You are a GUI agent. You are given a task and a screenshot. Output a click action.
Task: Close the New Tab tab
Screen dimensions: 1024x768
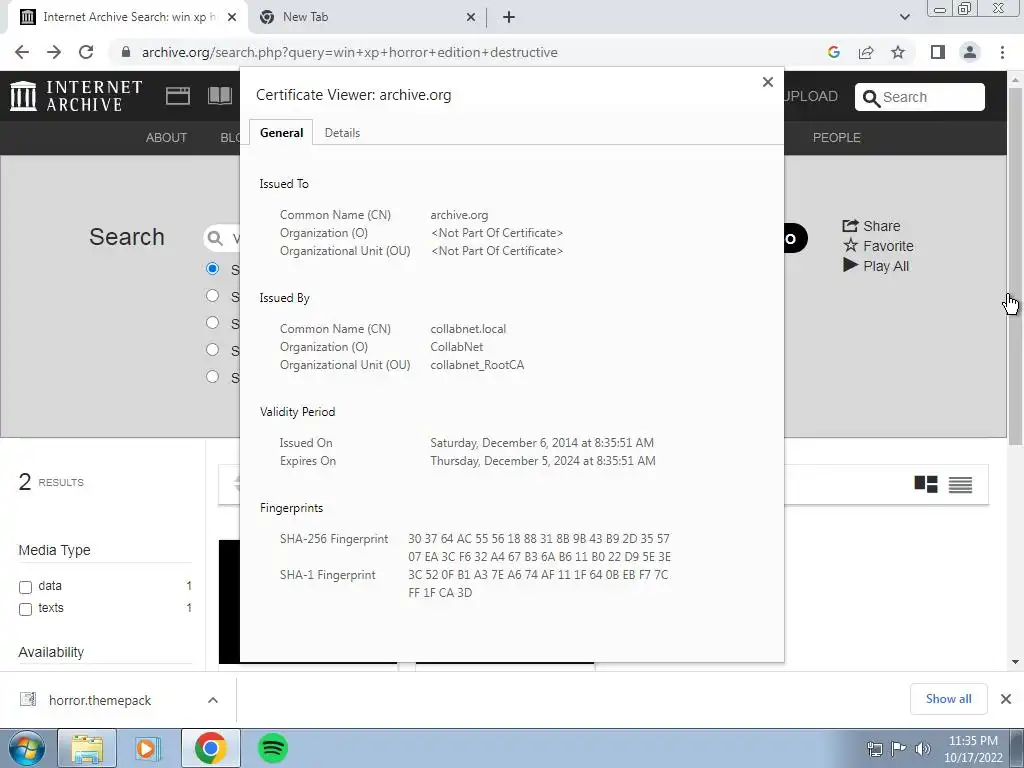point(471,18)
